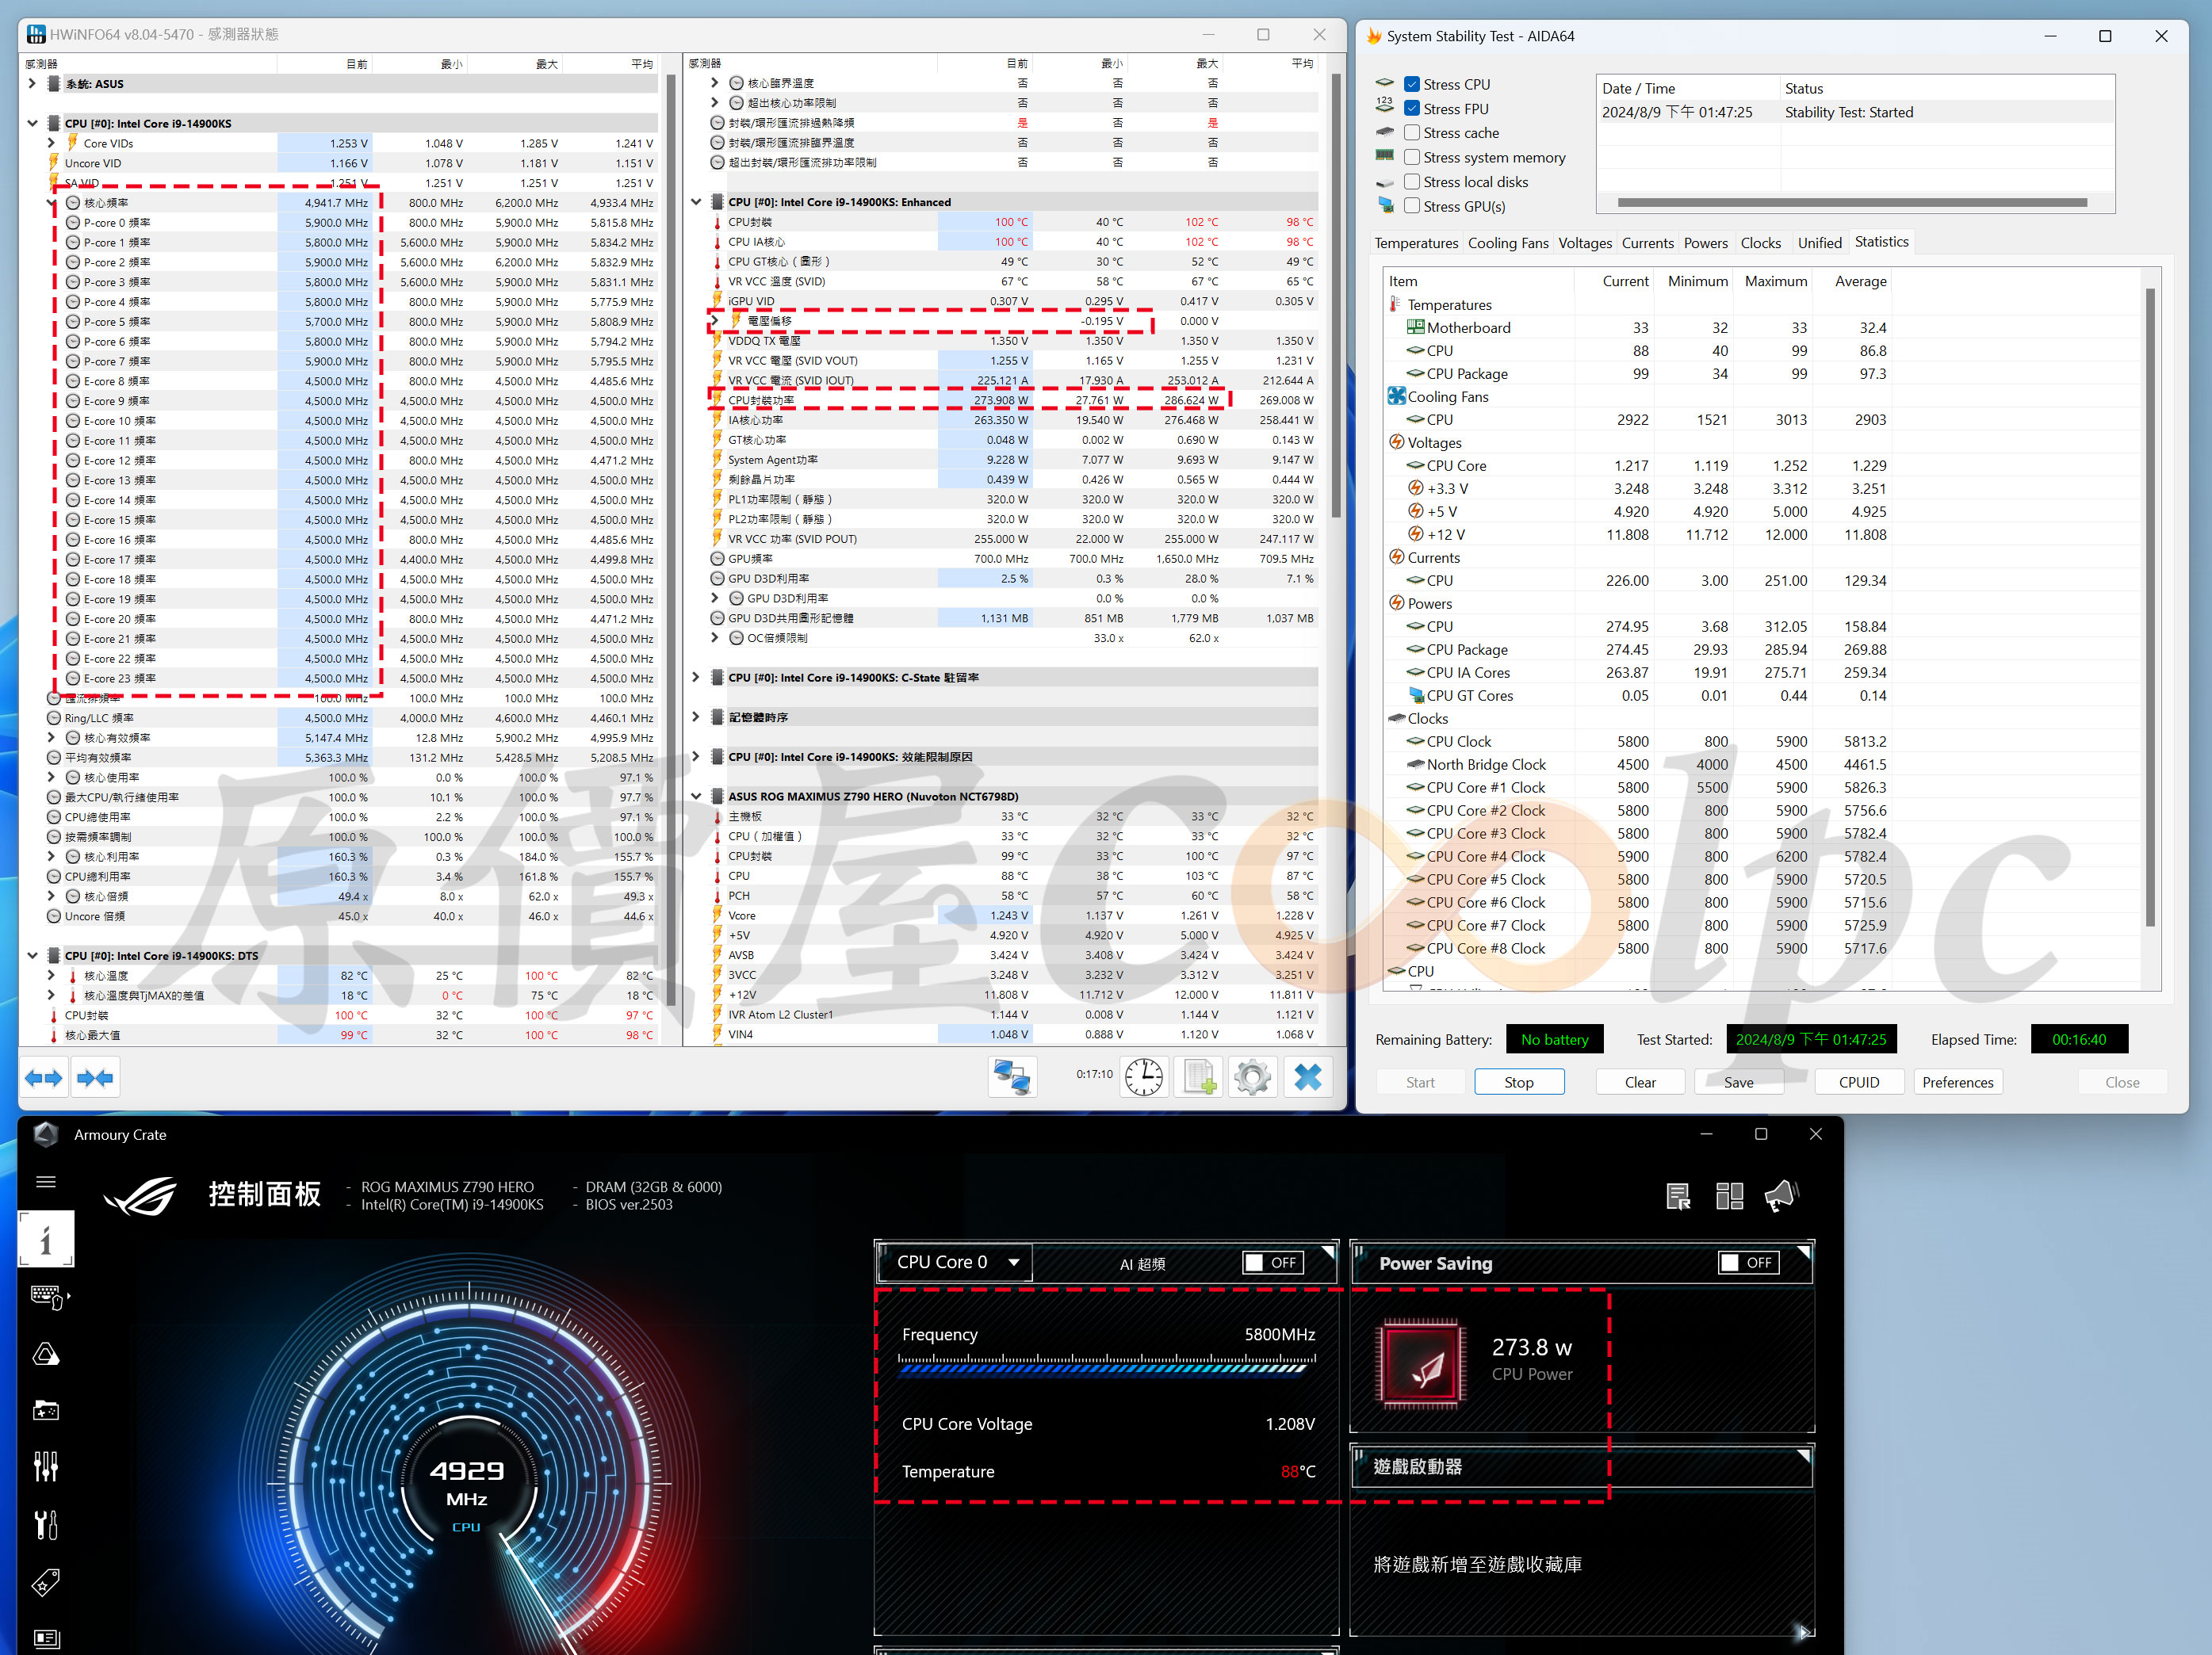
Task: Toggle AI overclocking OFF switch
Action: click(1272, 1263)
